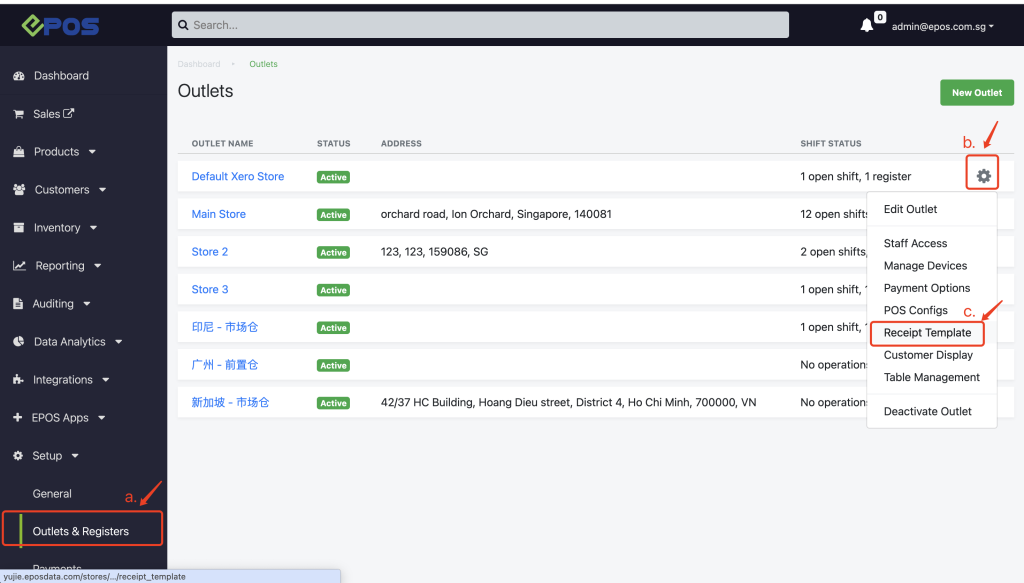Viewport: 1024px width, 583px height.
Task: Click the Sales shopping cart icon
Action: click(18, 114)
